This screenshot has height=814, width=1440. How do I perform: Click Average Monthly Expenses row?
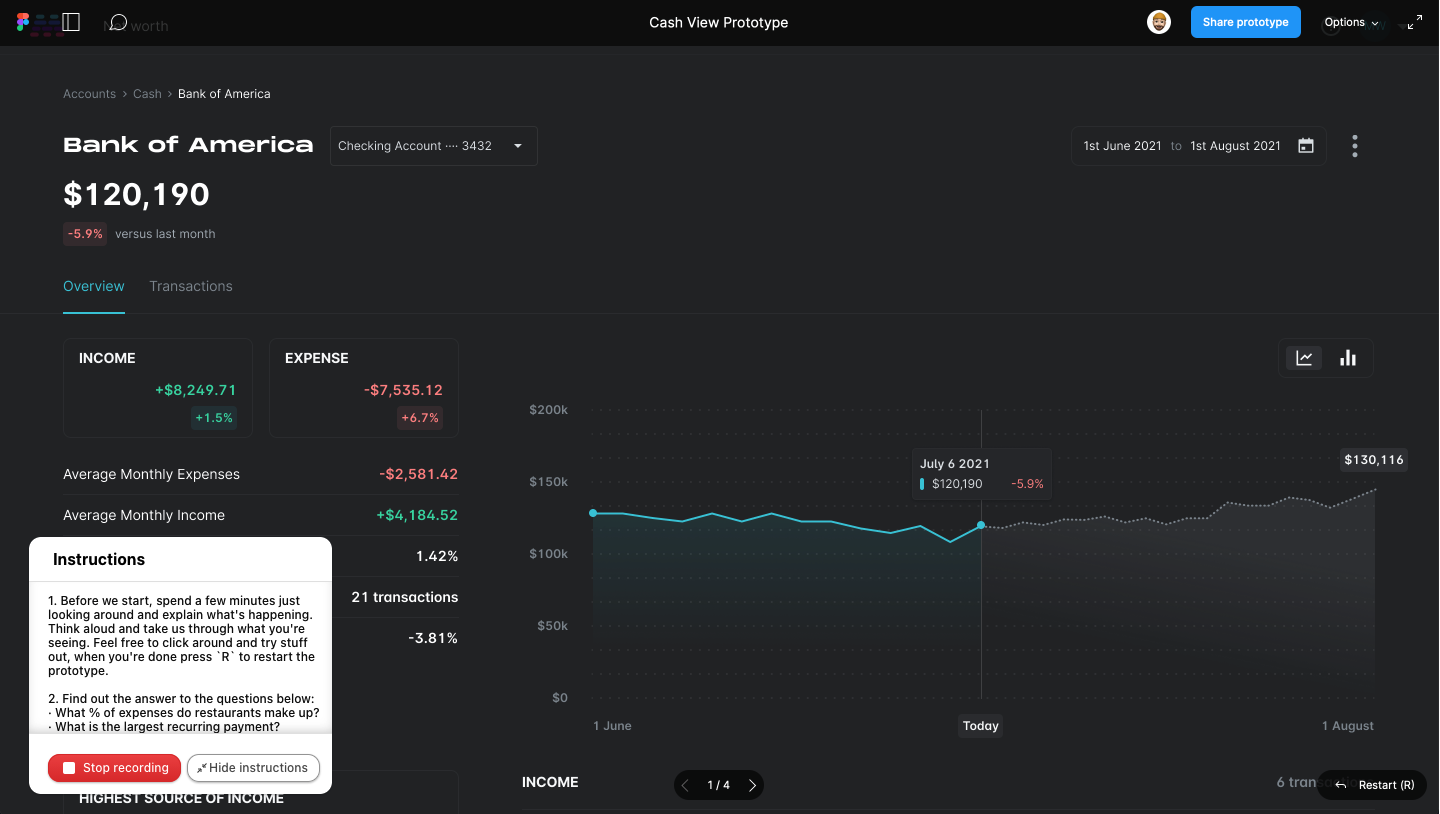point(261,474)
